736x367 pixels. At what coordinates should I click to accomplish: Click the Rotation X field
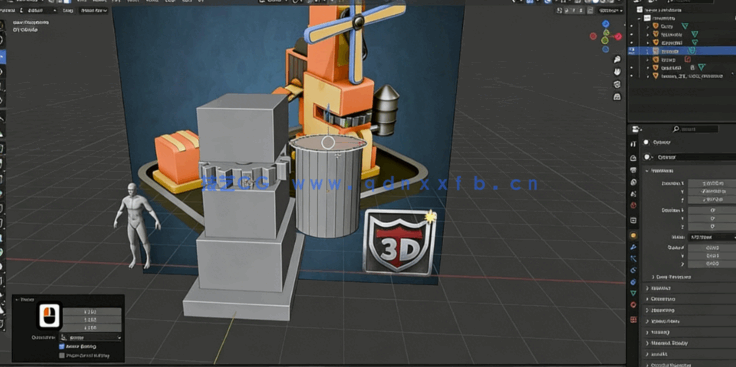[x=712, y=210]
